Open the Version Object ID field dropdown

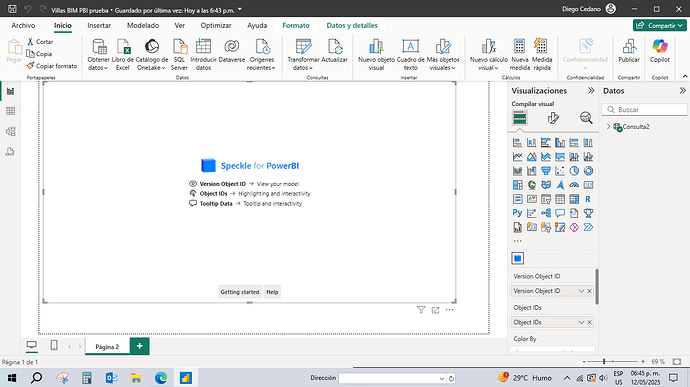pyautogui.click(x=581, y=291)
